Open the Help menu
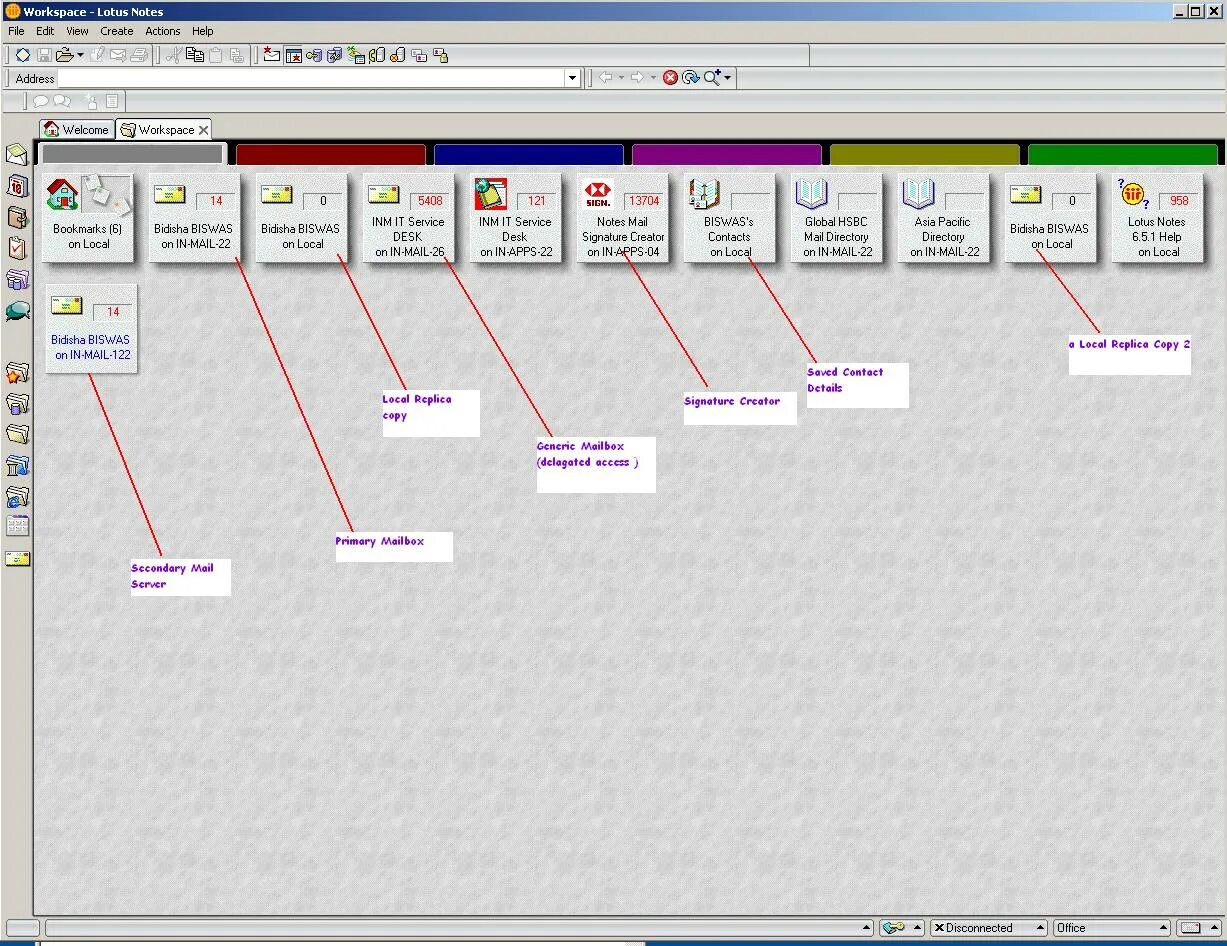This screenshot has height=946, width=1227. point(203,31)
